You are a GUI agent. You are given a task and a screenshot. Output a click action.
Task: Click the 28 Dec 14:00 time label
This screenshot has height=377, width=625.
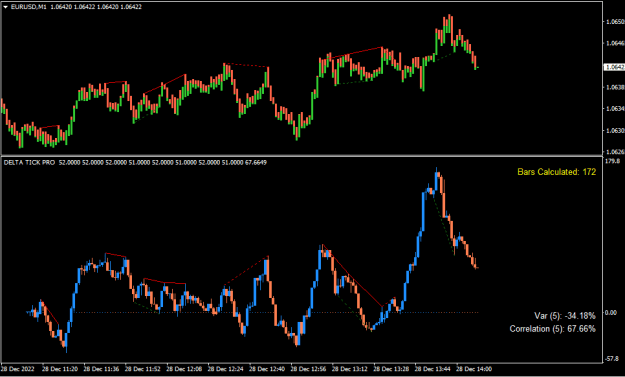(474, 369)
